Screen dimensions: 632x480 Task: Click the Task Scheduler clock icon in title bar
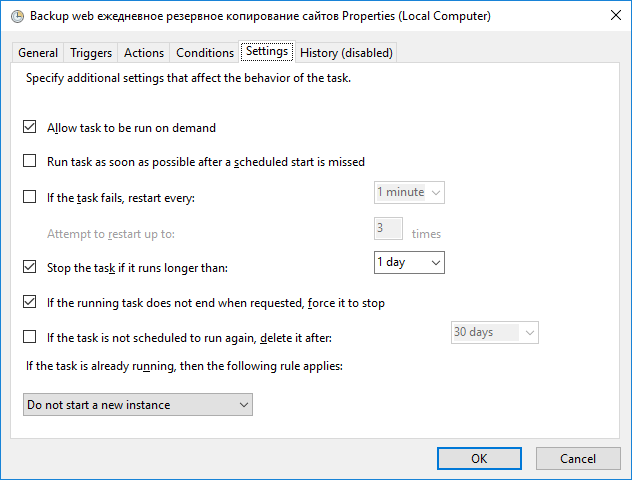[17, 17]
